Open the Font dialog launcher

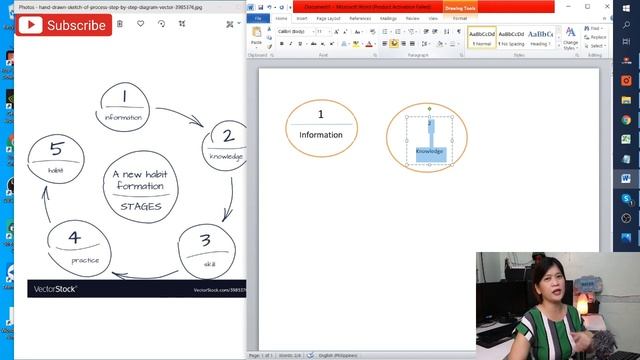[375, 55]
